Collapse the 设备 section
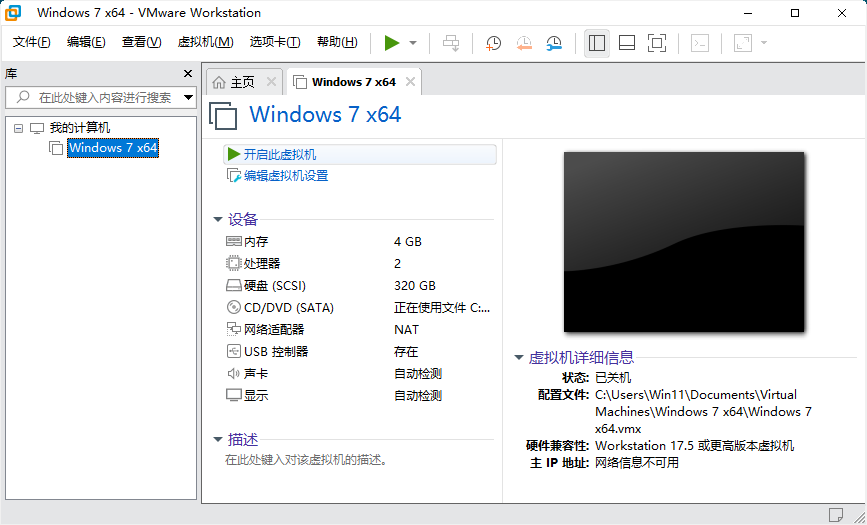 coord(218,220)
